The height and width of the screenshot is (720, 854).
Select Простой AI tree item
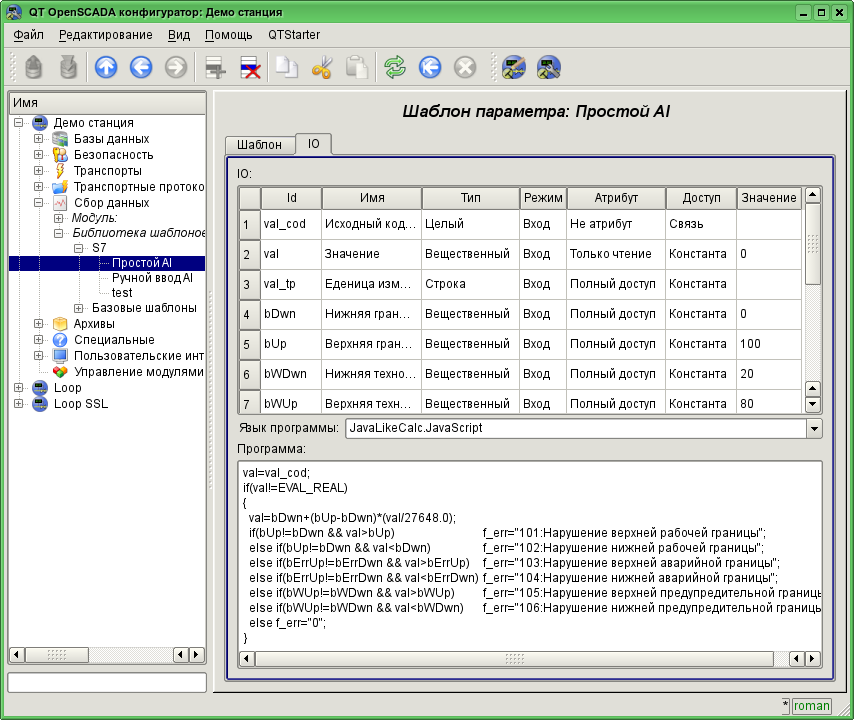coord(142,263)
